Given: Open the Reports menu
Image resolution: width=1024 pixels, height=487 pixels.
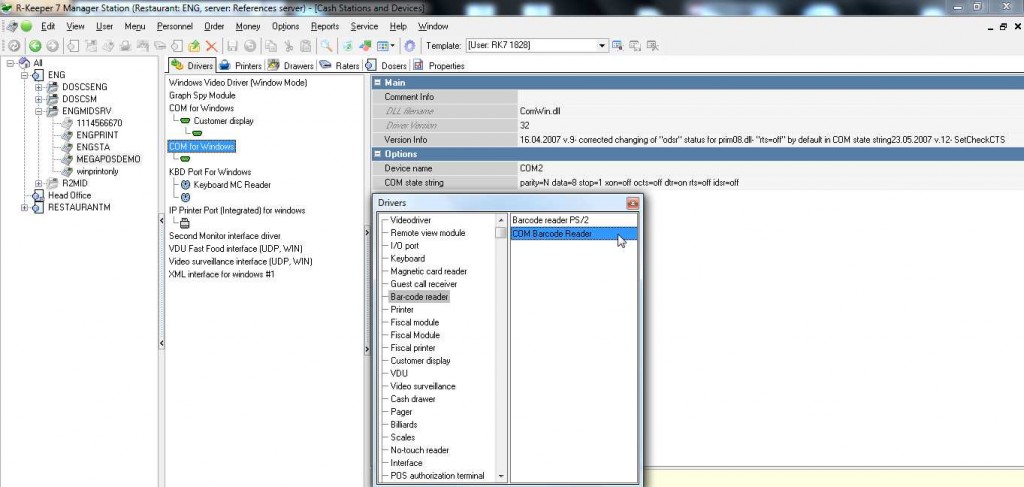Looking at the screenshot, I should tap(325, 27).
